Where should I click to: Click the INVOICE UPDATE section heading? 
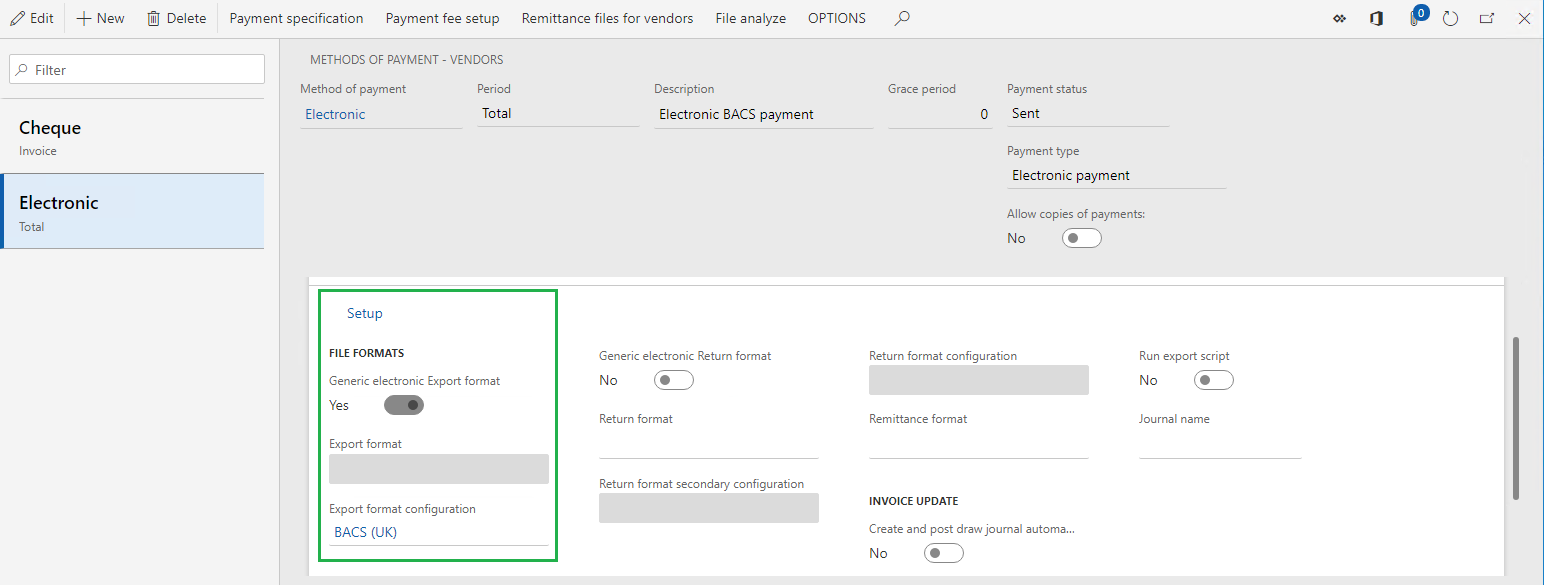point(914,501)
